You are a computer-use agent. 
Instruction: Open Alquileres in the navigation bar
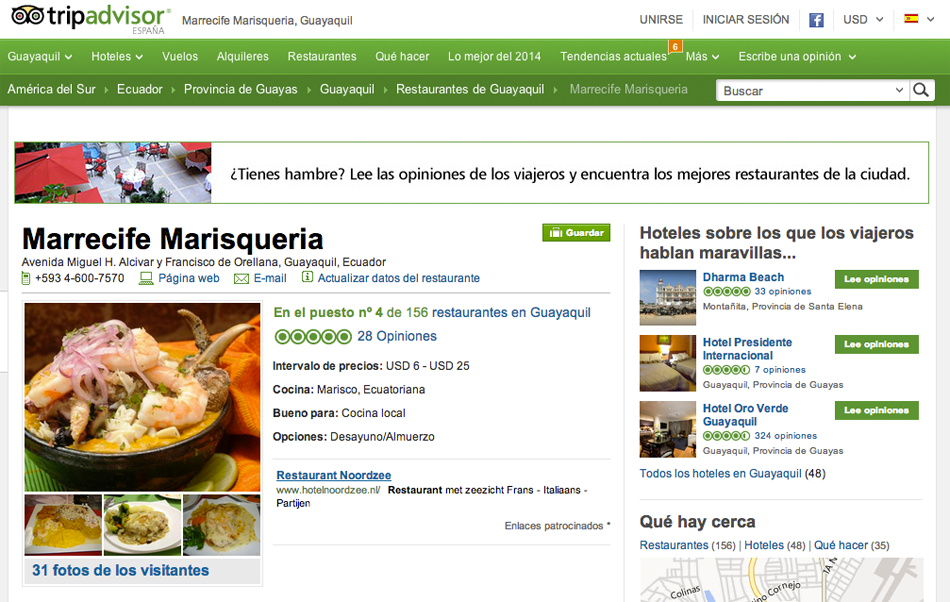[x=242, y=56]
